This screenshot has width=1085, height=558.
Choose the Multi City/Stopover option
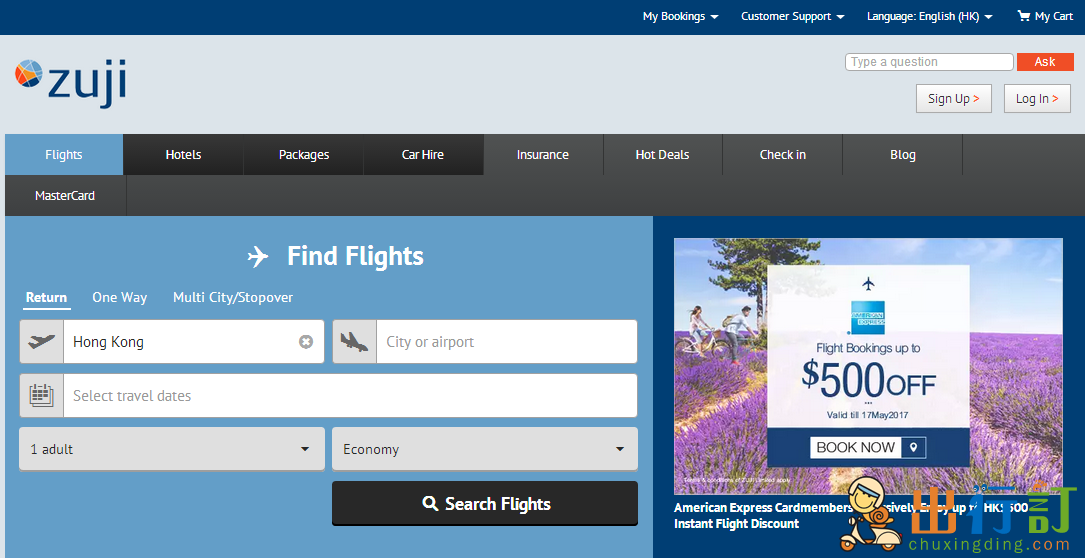tap(233, 298)
